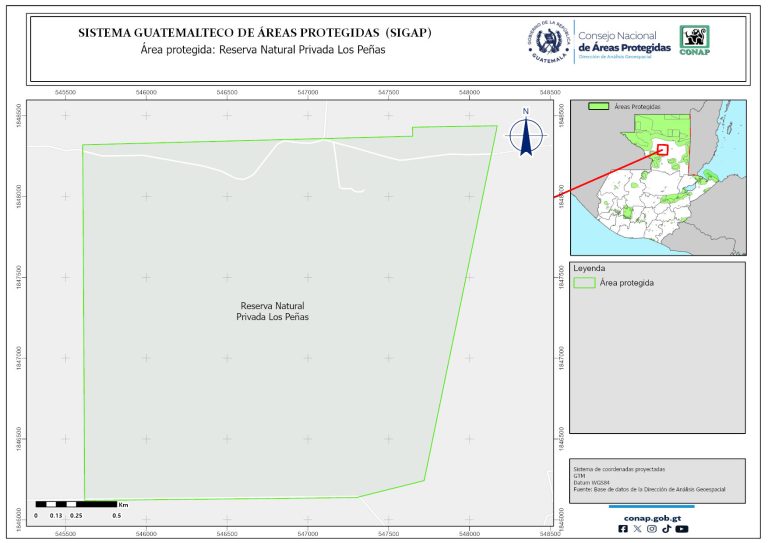Open the X (Twitter) icon

pyautogui.click(x=638, y=529)
